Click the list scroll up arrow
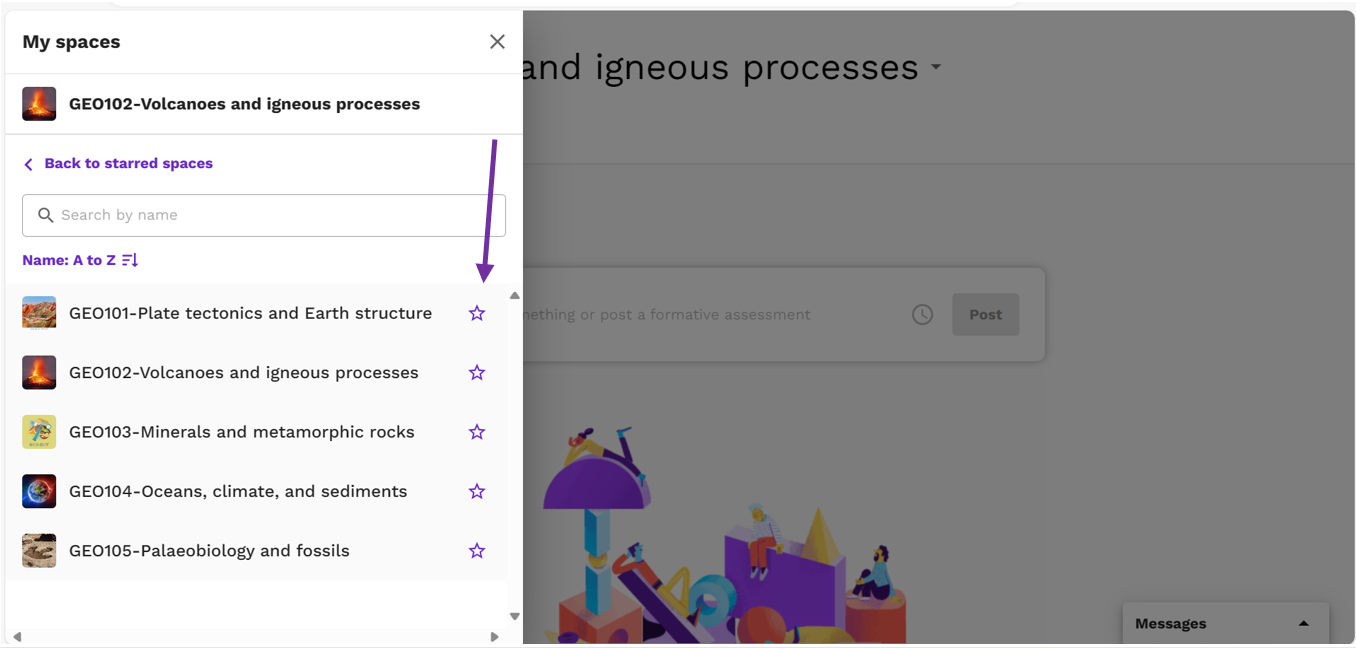The width and height of the screenshot is (1356, 648). pyautogui.click(x=515, y=295)
